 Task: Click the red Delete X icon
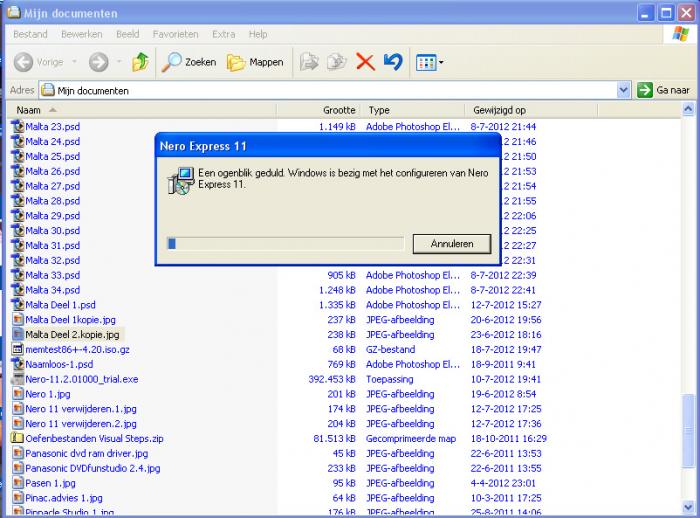(x=365, y=62)
